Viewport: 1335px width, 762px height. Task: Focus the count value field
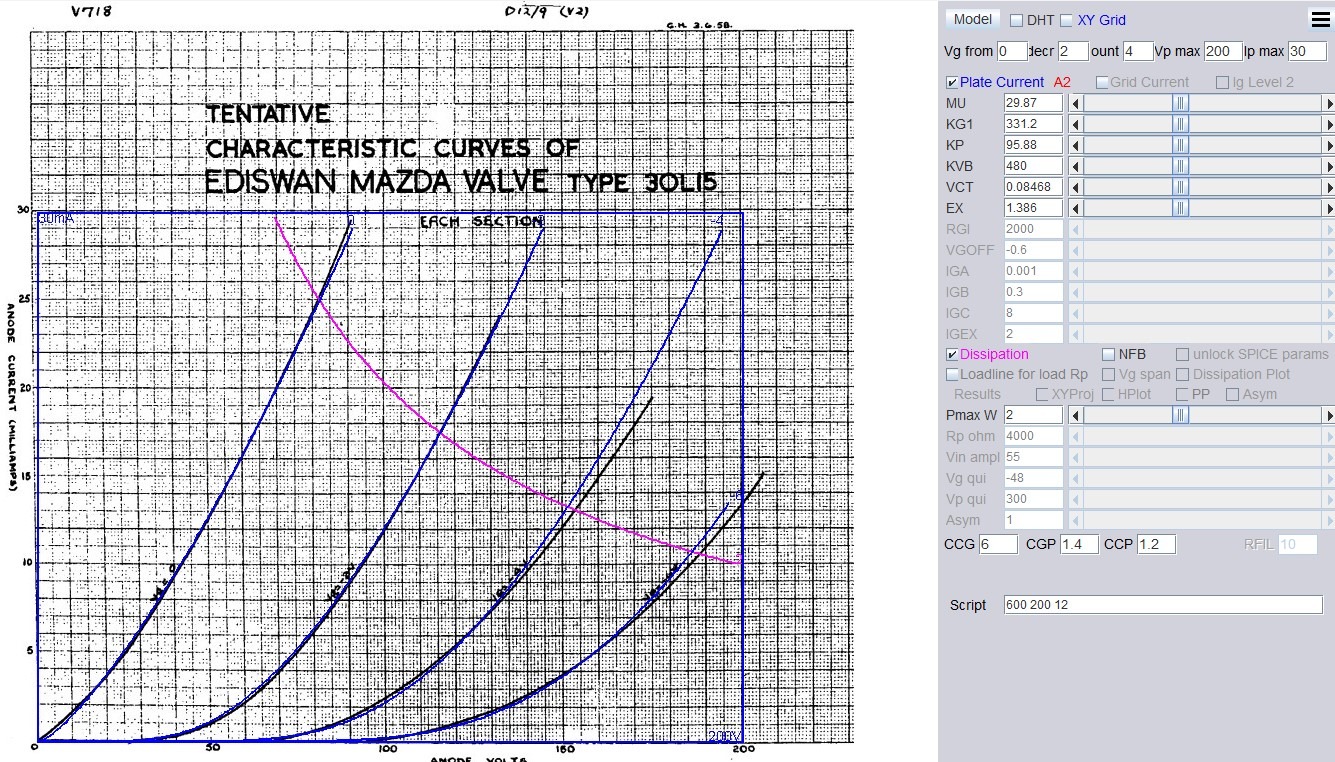coord(1138,51)
